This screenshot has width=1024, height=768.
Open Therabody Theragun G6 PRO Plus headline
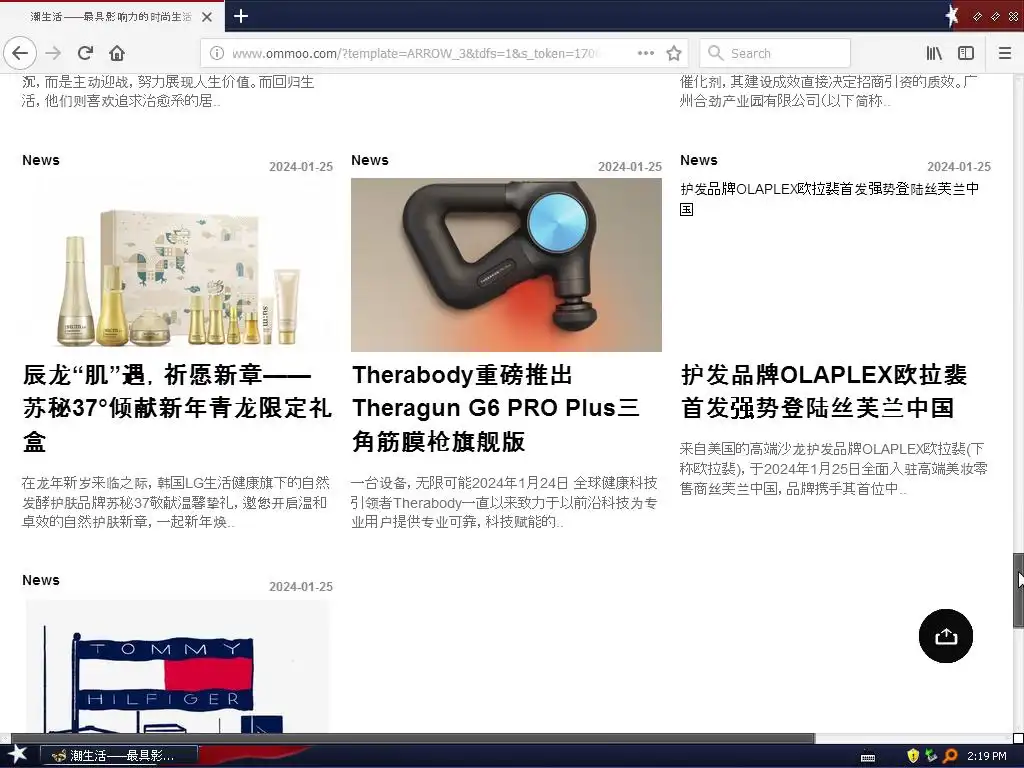[496, 408]
